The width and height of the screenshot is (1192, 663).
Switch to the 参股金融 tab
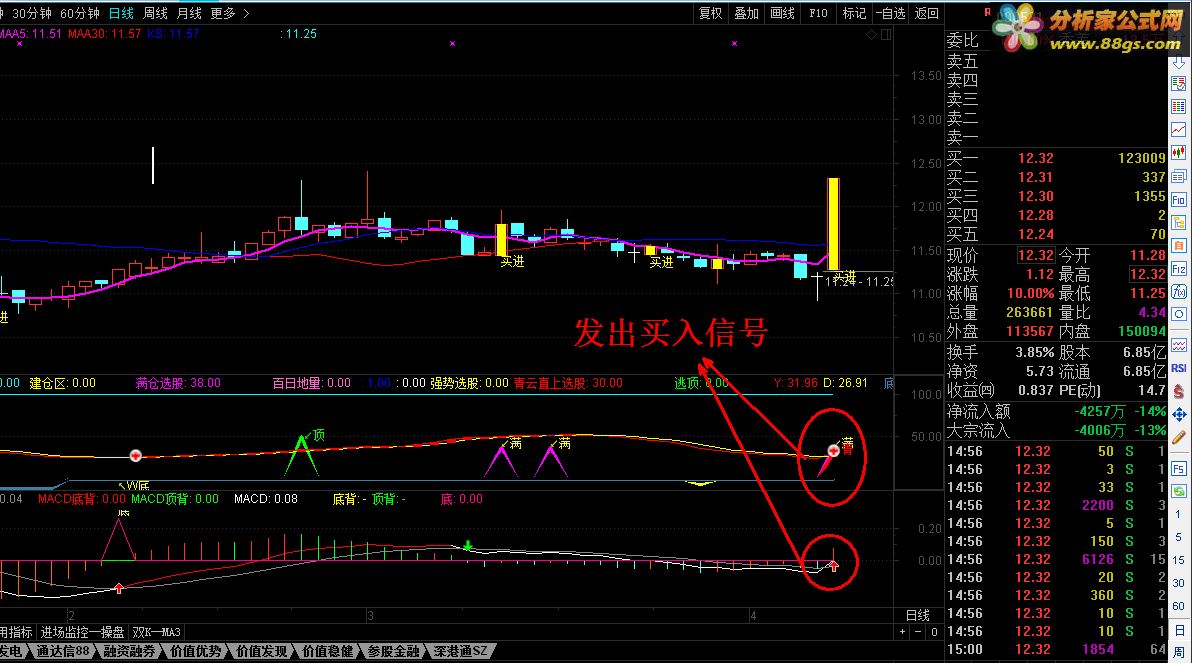pyautogui.click(x=394, y=652)
